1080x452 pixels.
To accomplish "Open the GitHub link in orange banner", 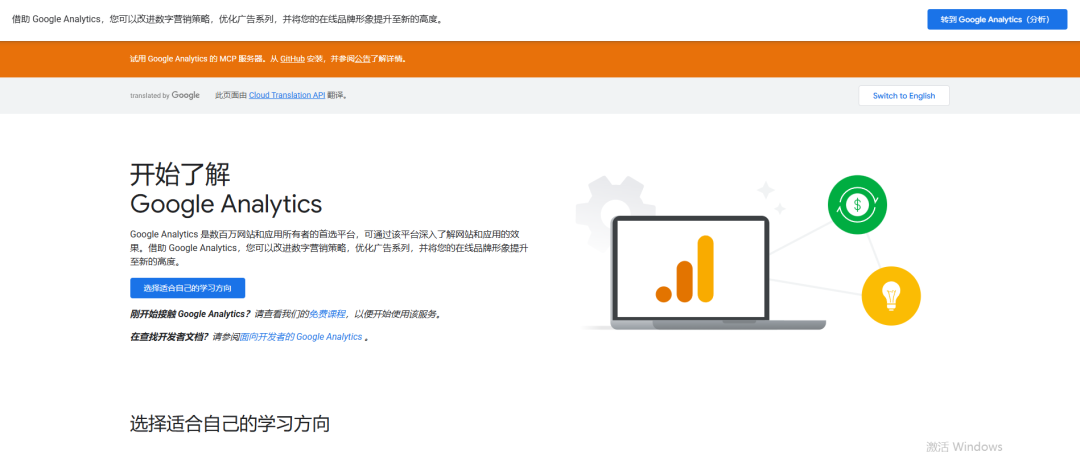I will [292, 59].
